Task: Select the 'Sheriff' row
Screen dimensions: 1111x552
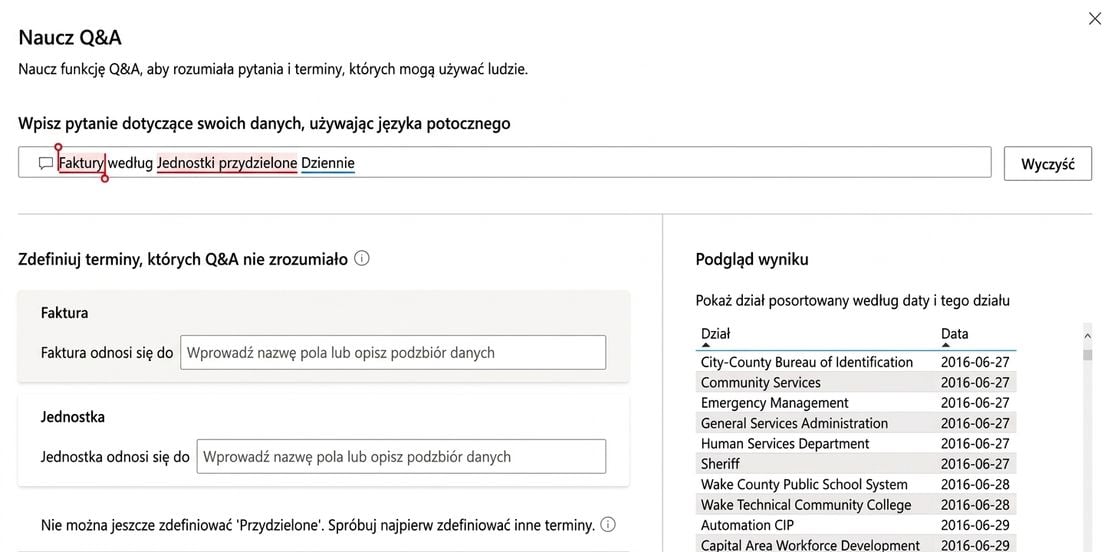Action: pyautogui.click(x=856, y=464)
